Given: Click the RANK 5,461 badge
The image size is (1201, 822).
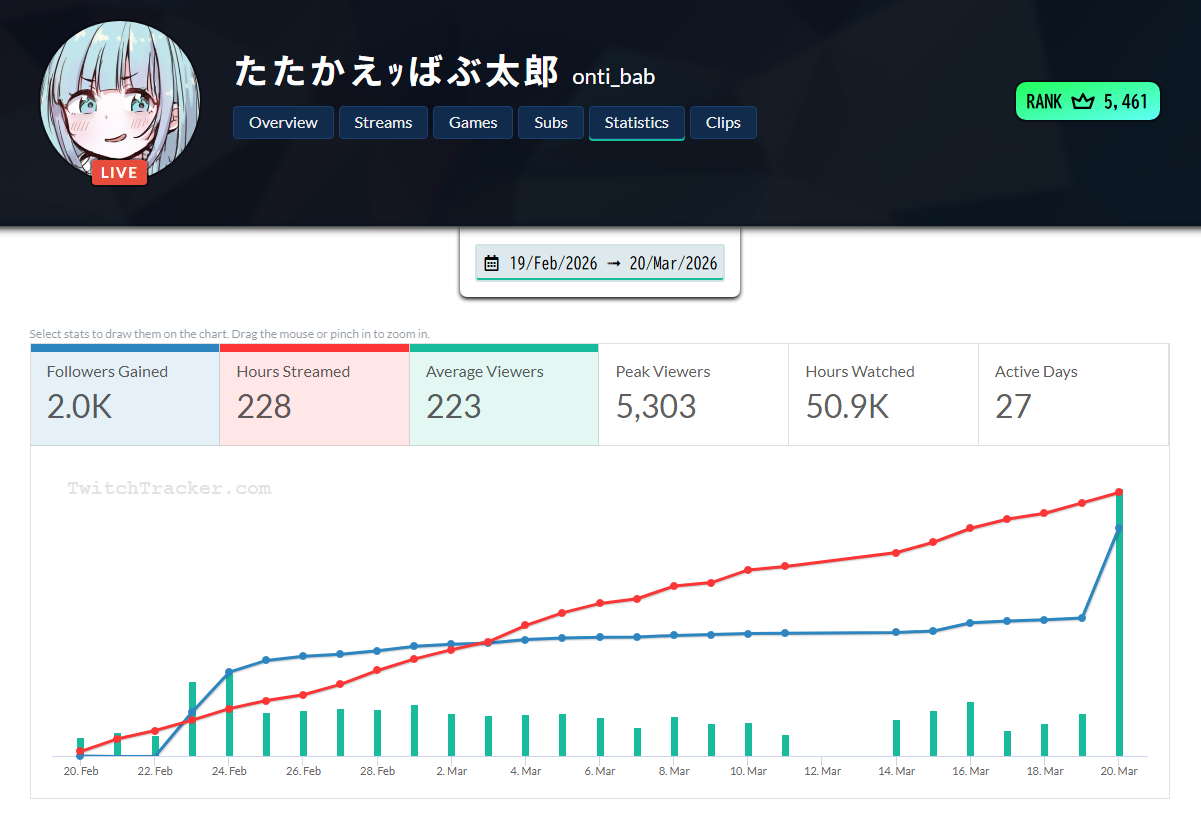Looking at the screenshot, I should [x=1087, y=102].
